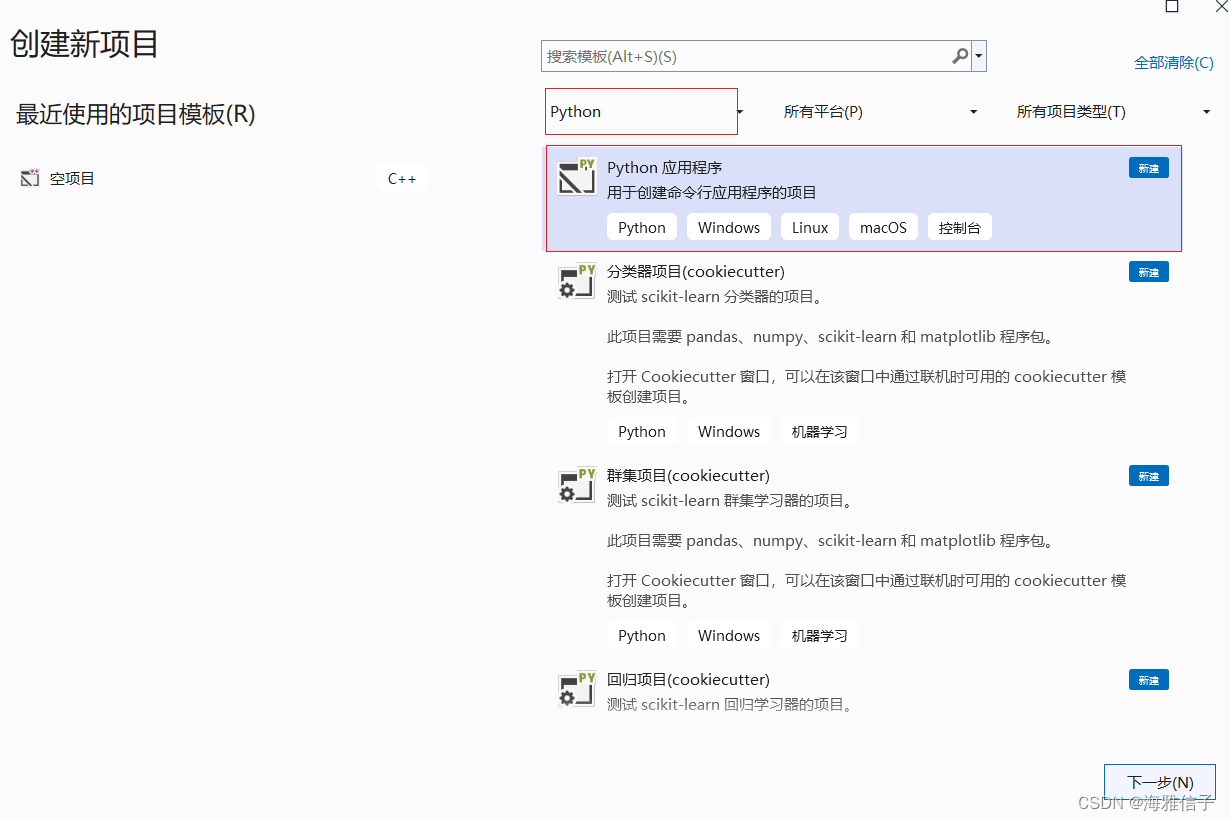Click the 回归项目 cookiecutter template icon
Viewport: 1230px width, 821px height.
[x=577, y=688]
